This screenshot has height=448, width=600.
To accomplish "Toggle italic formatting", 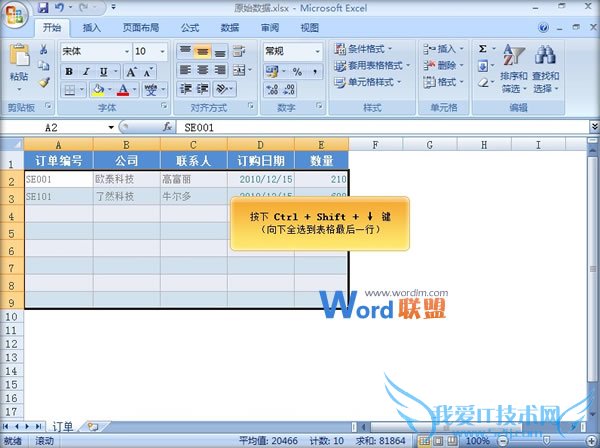I will tap(86, 72).
